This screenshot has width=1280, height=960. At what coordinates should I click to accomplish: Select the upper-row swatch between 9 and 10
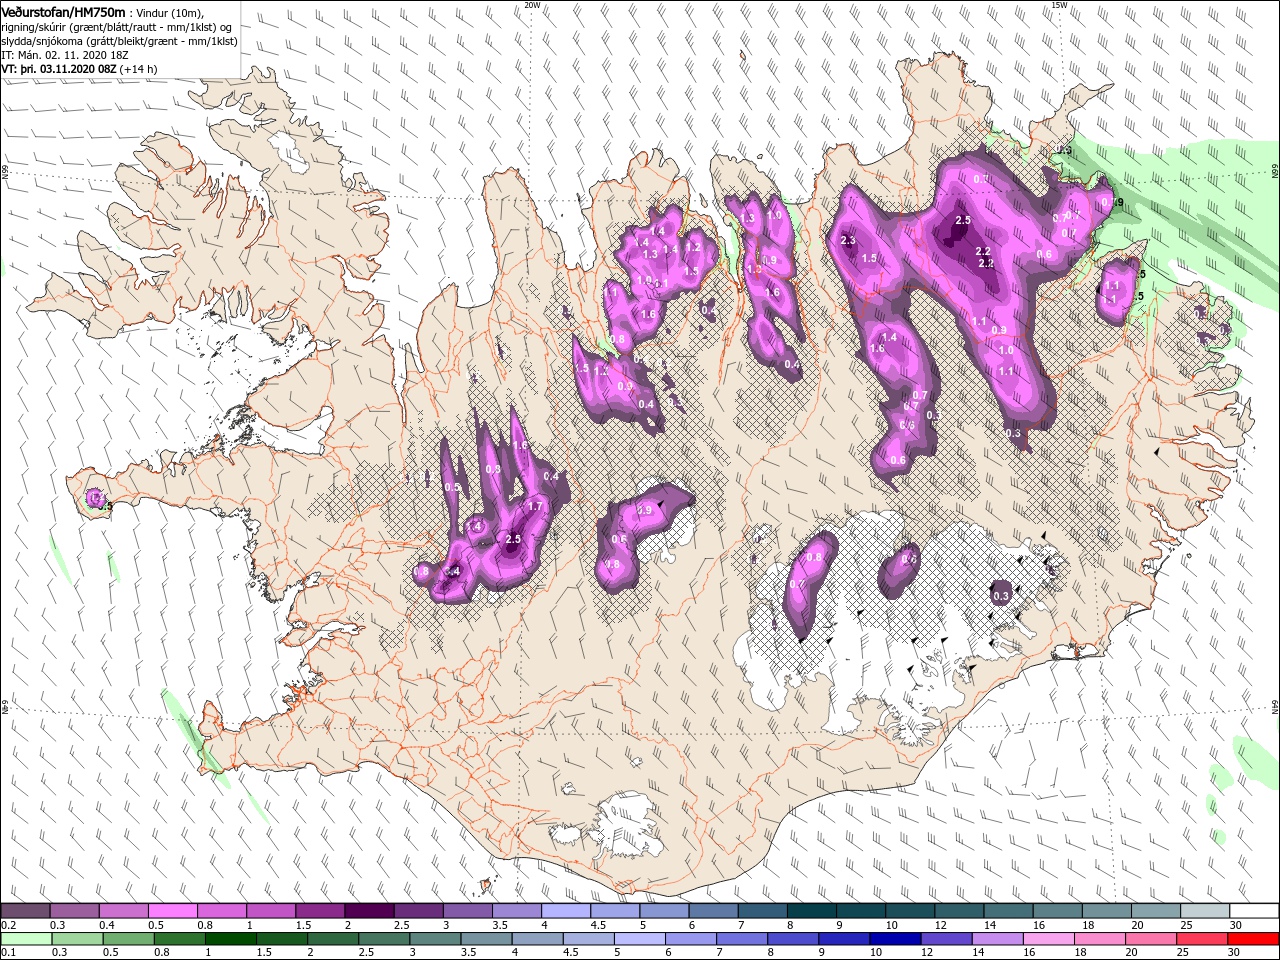pyautogui.click(x=861, y=911)
